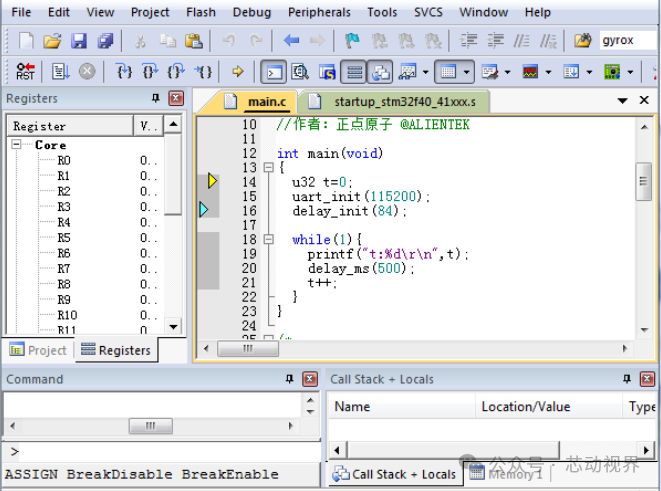661x491 pixels.
Task: Click the Paste clipboard icon
Action: click(x=194, y=40)
